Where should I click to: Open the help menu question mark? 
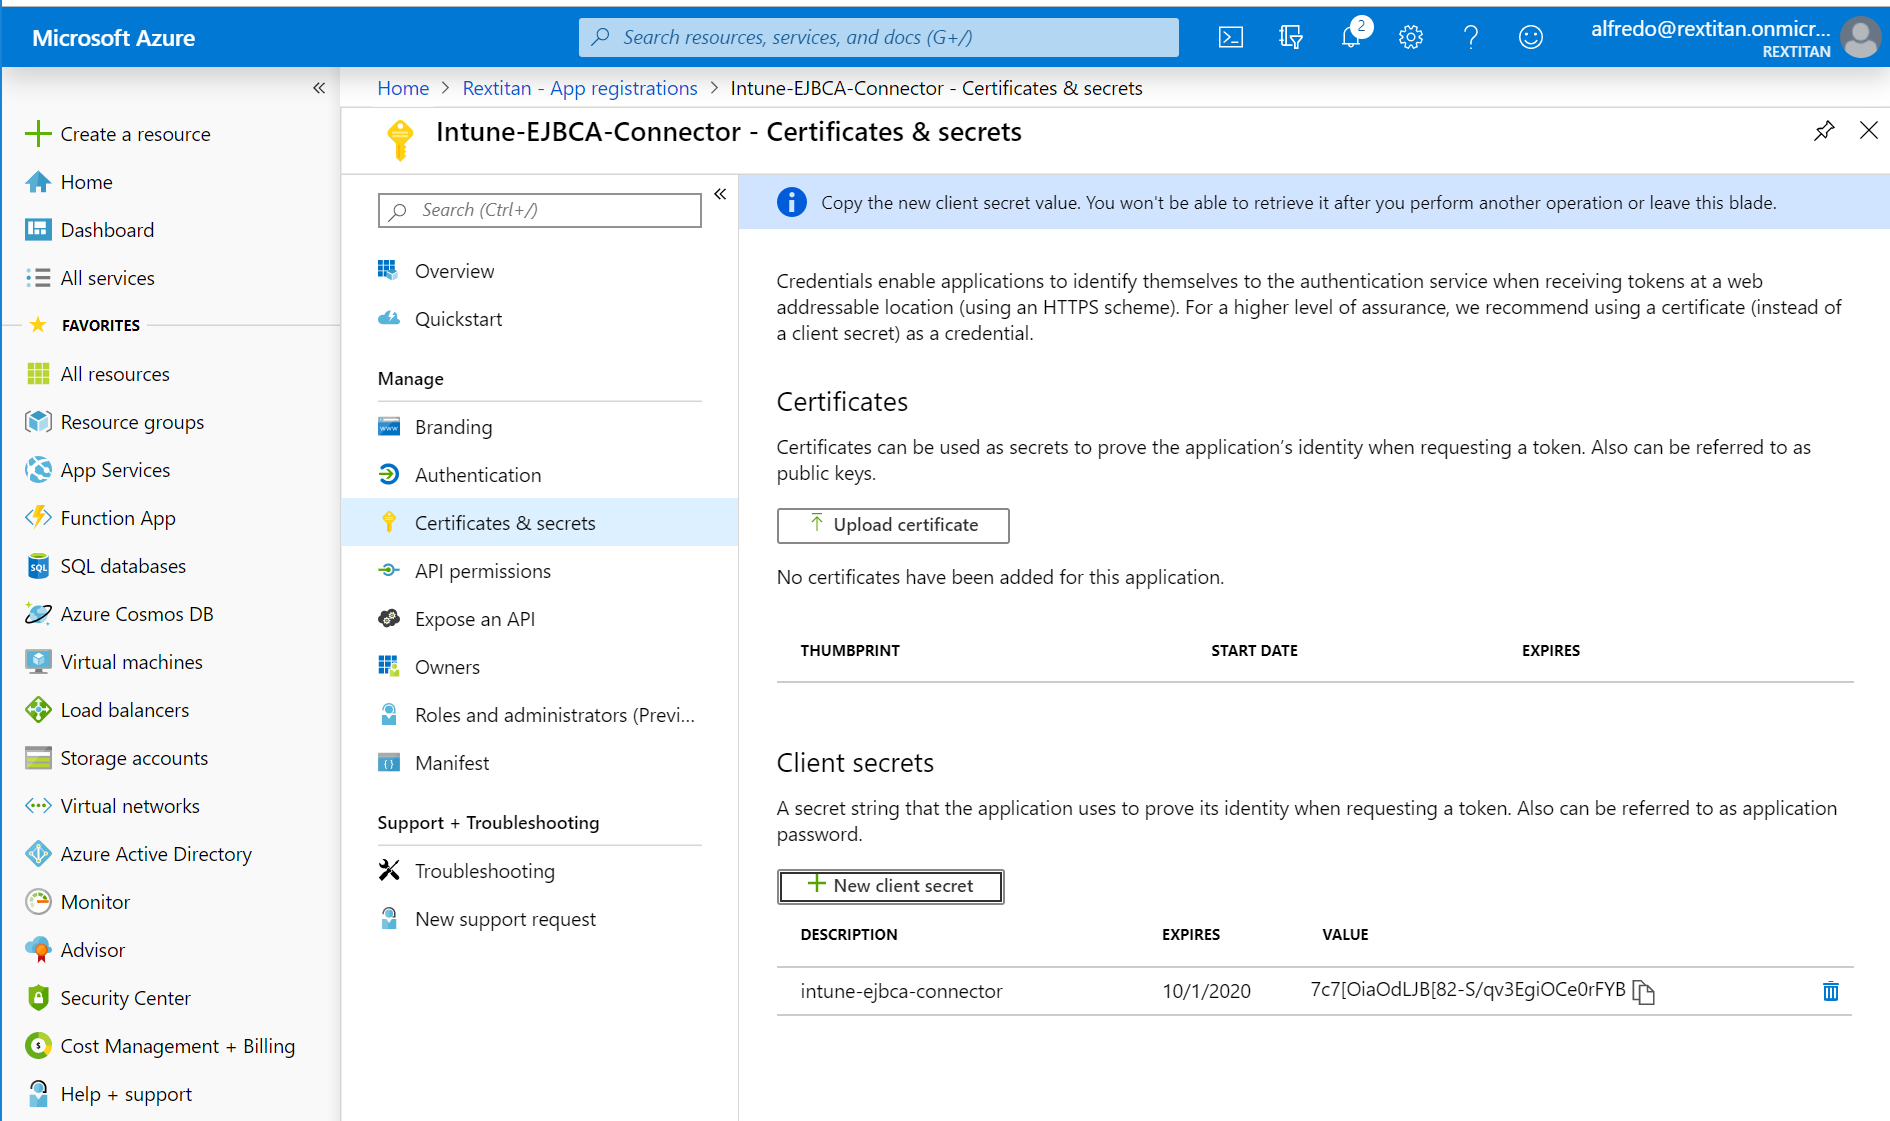click(x=1470, y=36)
